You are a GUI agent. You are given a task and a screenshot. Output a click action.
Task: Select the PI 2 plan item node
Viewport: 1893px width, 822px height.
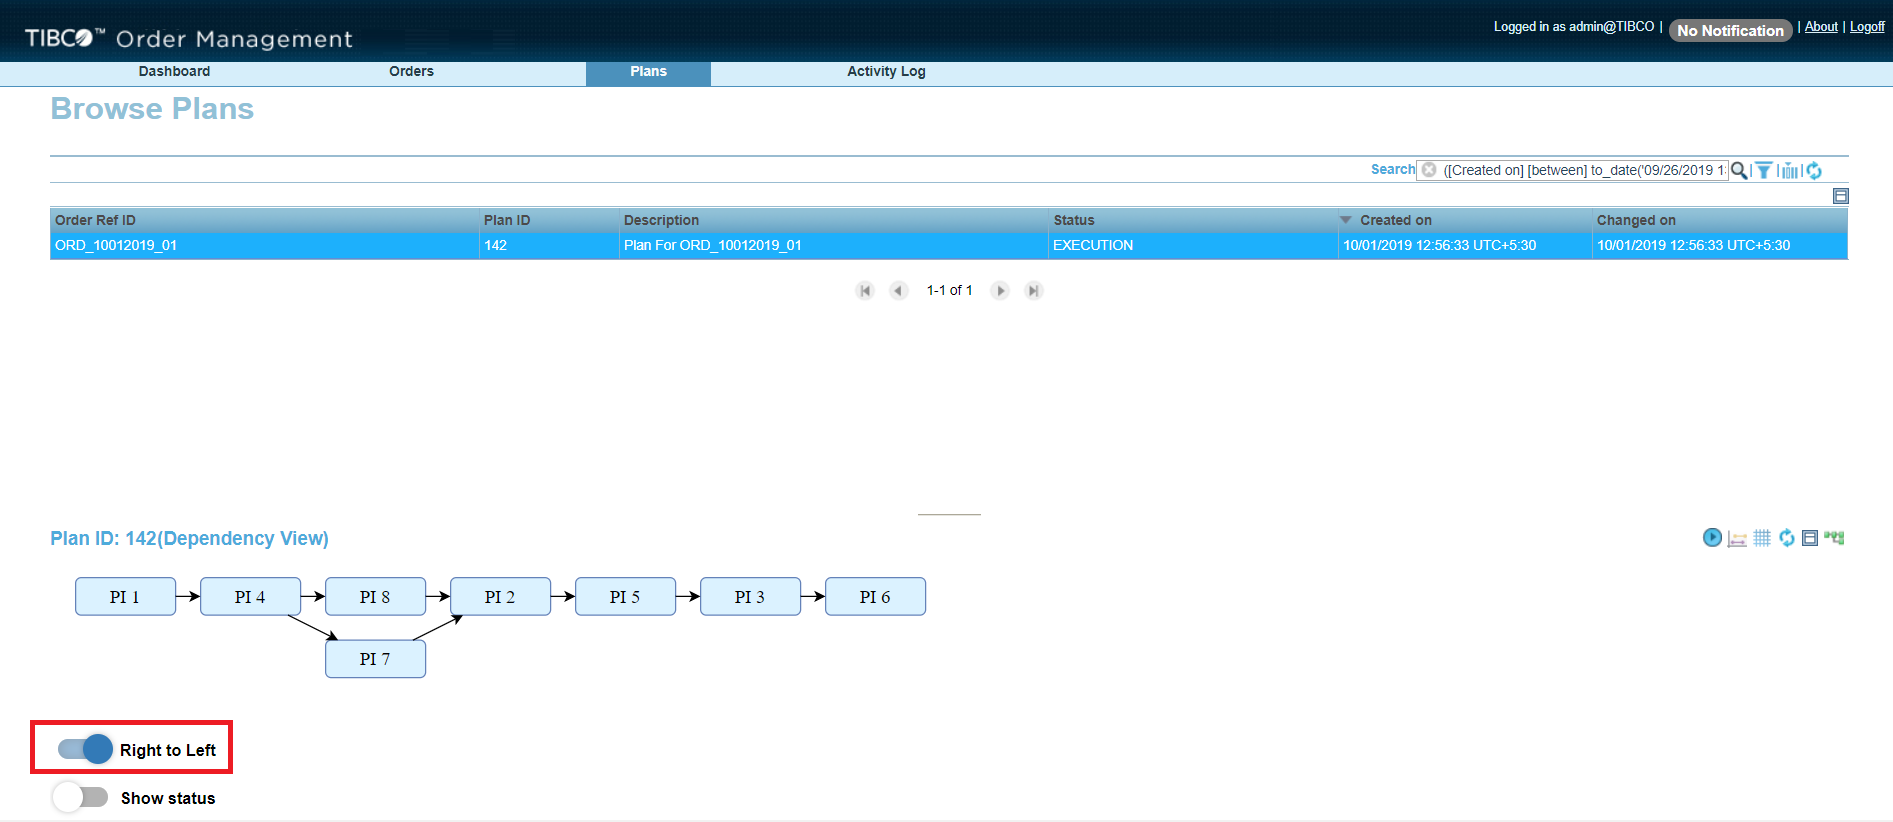[500, 596]
